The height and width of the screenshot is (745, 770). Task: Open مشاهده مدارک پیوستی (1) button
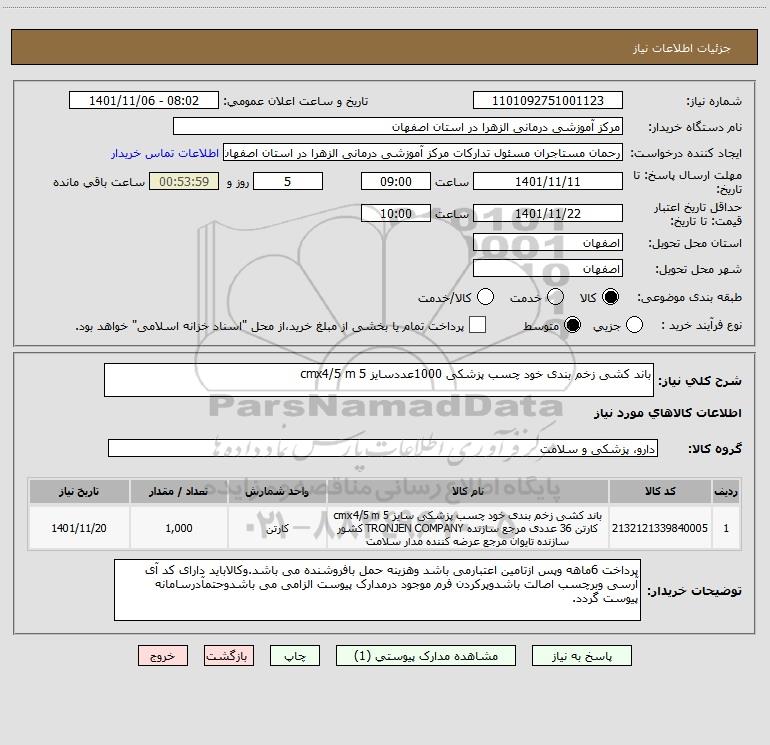click(426, 656)
